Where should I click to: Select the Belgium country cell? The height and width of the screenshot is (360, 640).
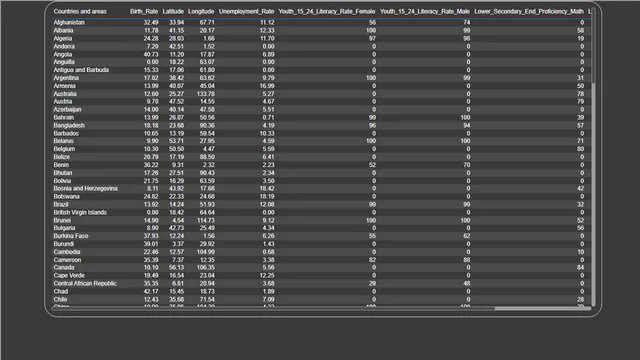pos(64,149)
